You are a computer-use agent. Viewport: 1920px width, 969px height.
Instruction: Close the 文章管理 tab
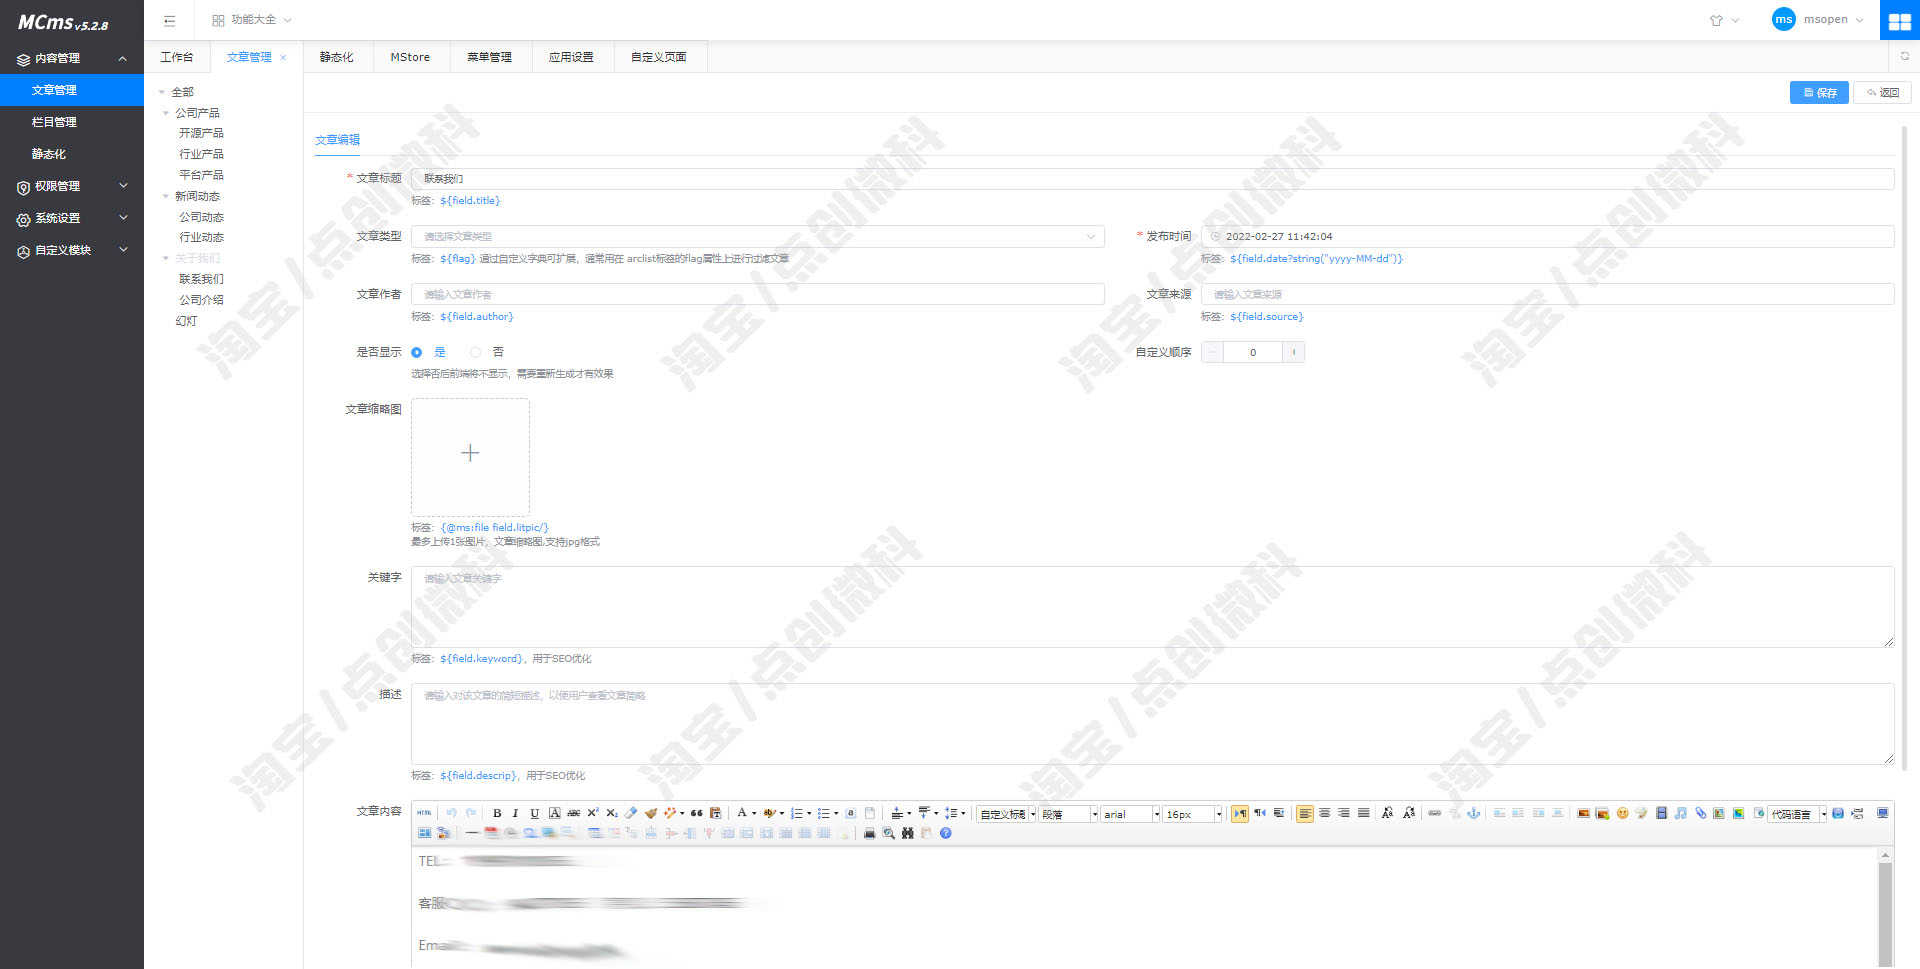(x=284, y=57)
